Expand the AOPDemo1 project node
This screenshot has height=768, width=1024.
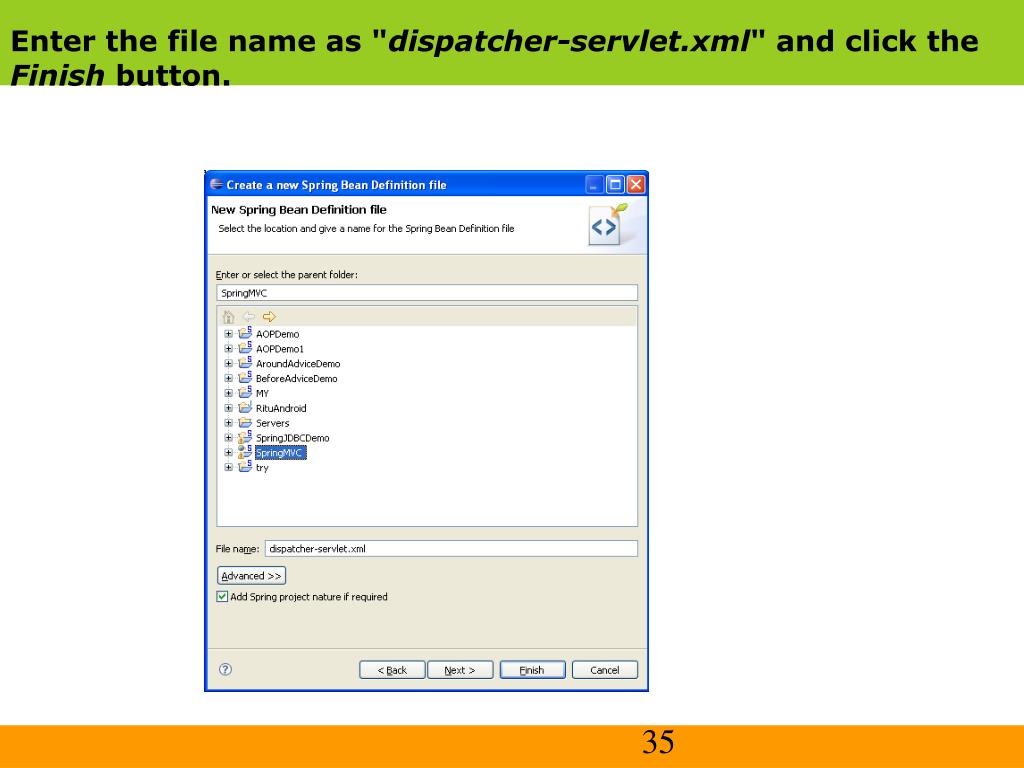click(228, 349)
